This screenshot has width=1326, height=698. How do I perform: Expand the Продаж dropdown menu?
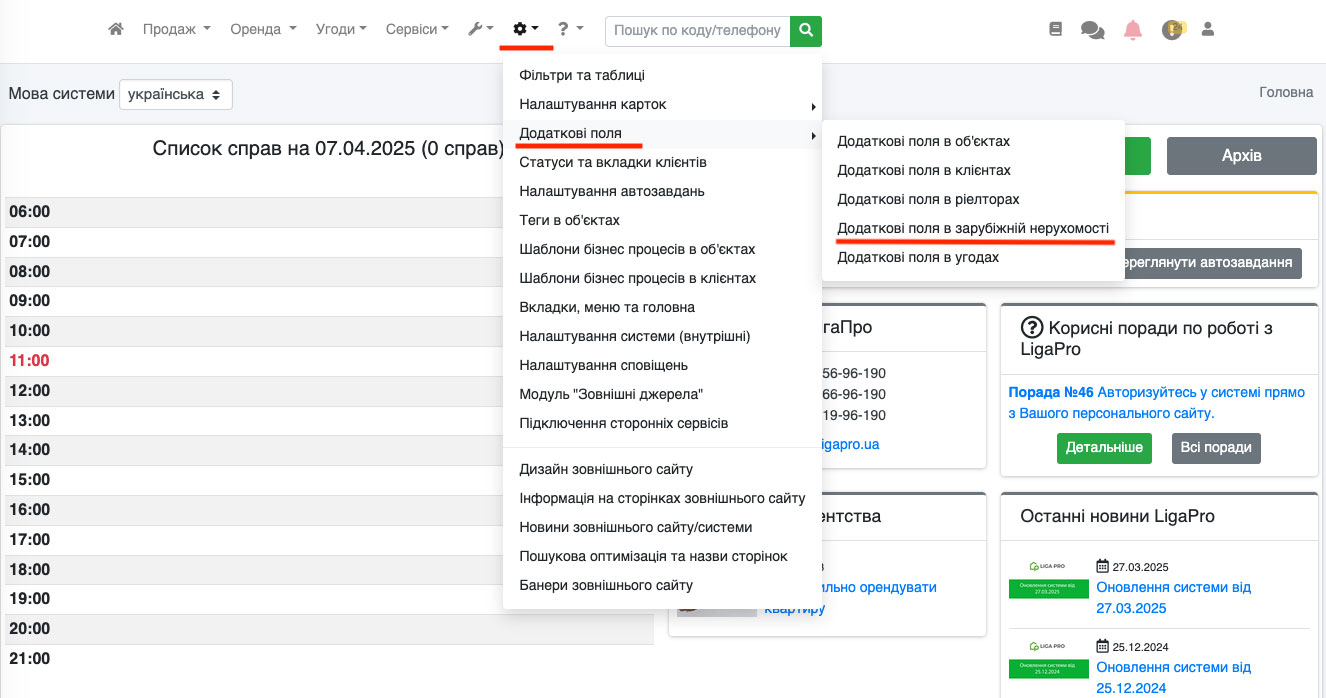176,30
